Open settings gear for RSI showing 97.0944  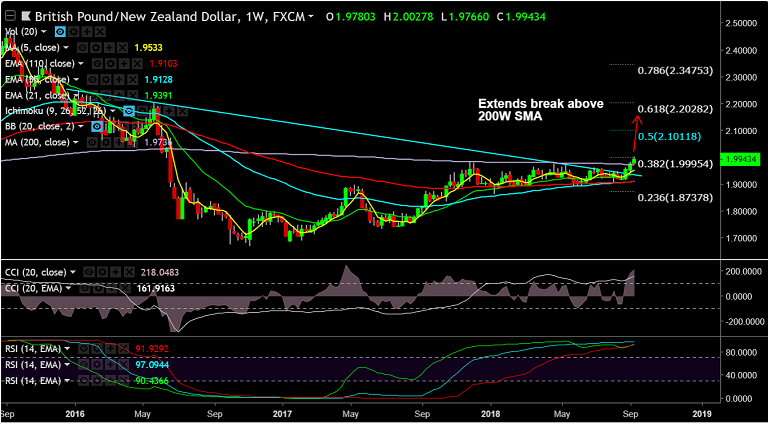[x=97, y=365]
